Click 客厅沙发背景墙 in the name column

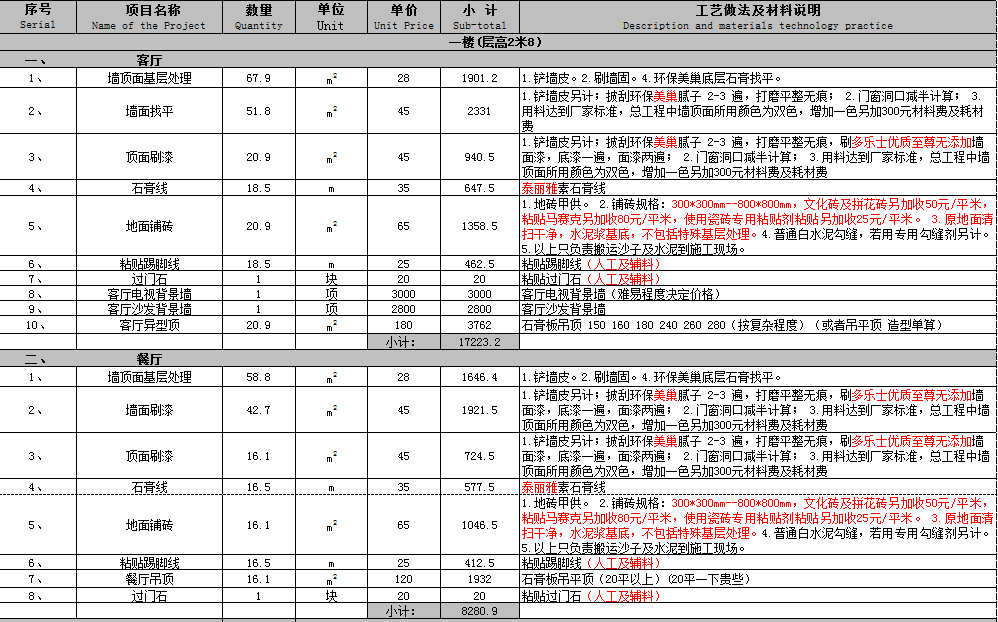(x=149, y=309)
